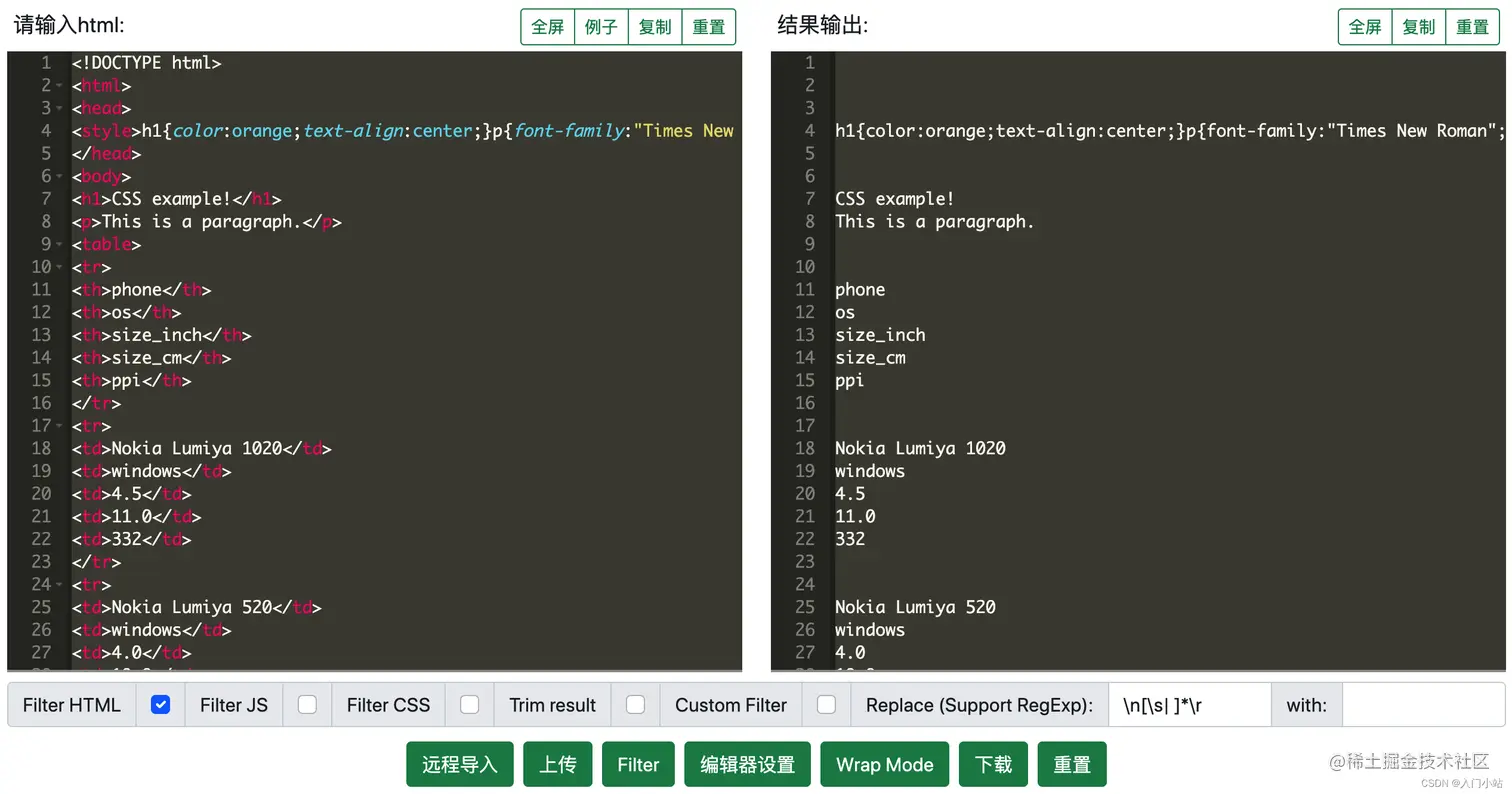
Task: Collapse tr fold arrow on line 10
Action: tap(60, 267)
